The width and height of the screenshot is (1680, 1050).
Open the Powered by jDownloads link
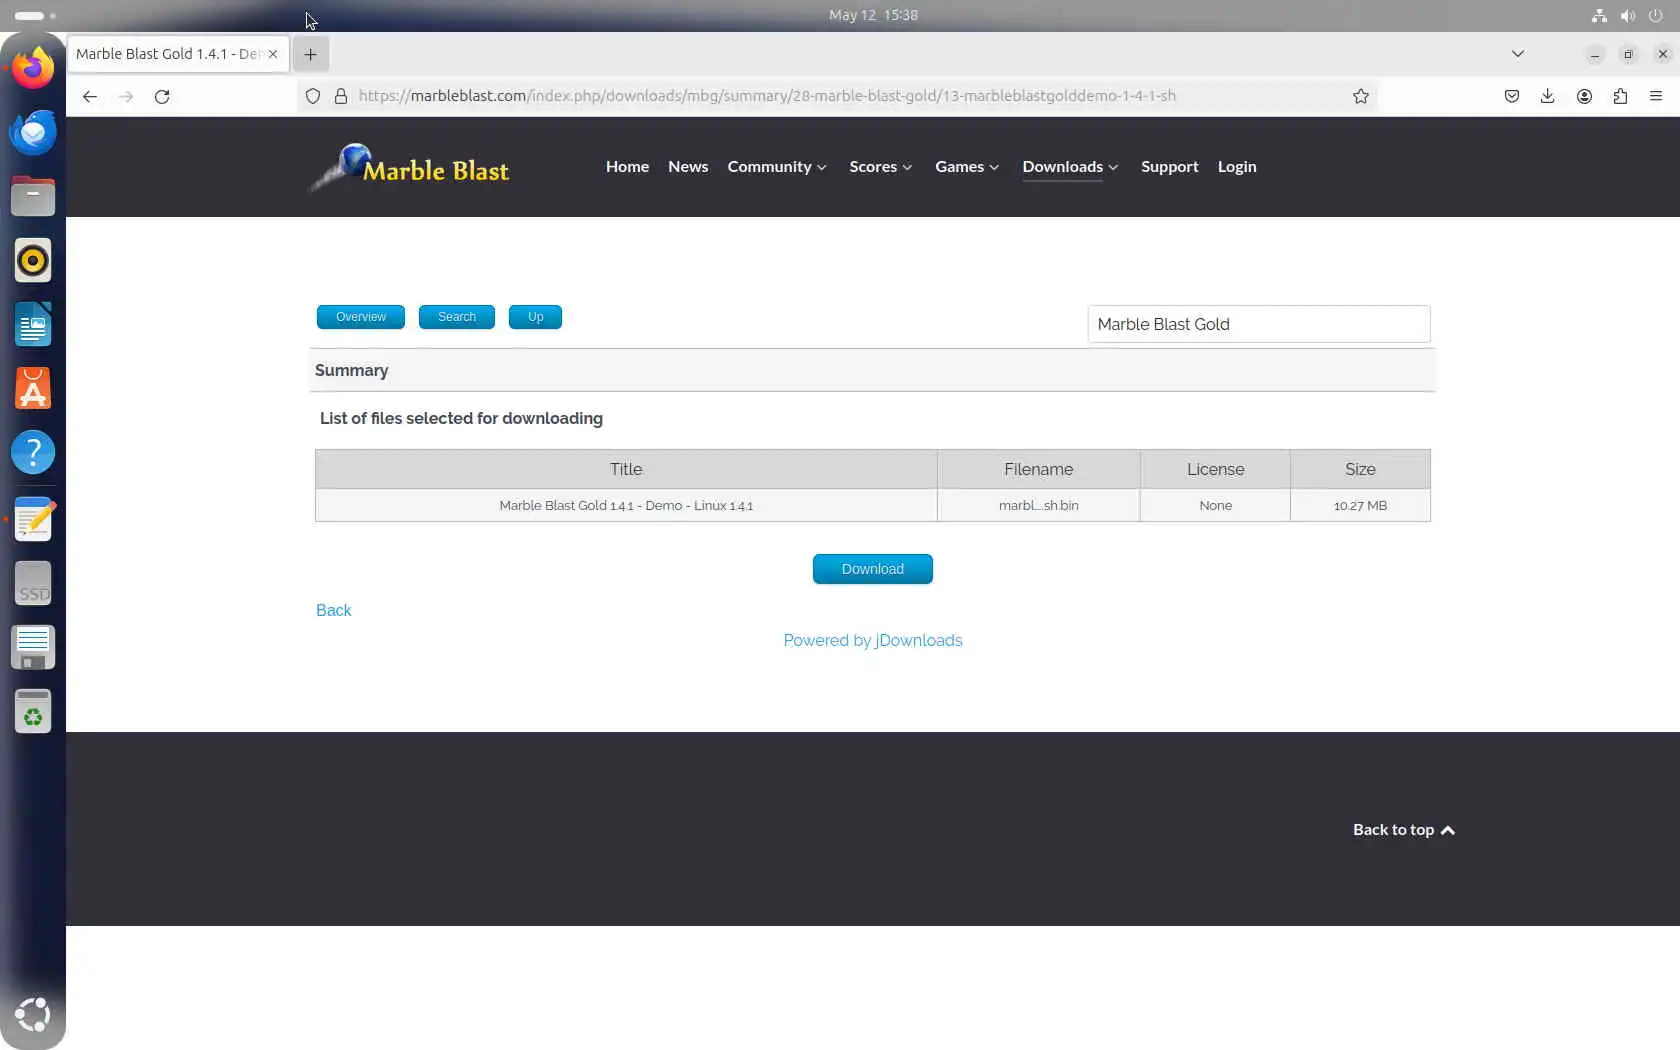point(873,641)
